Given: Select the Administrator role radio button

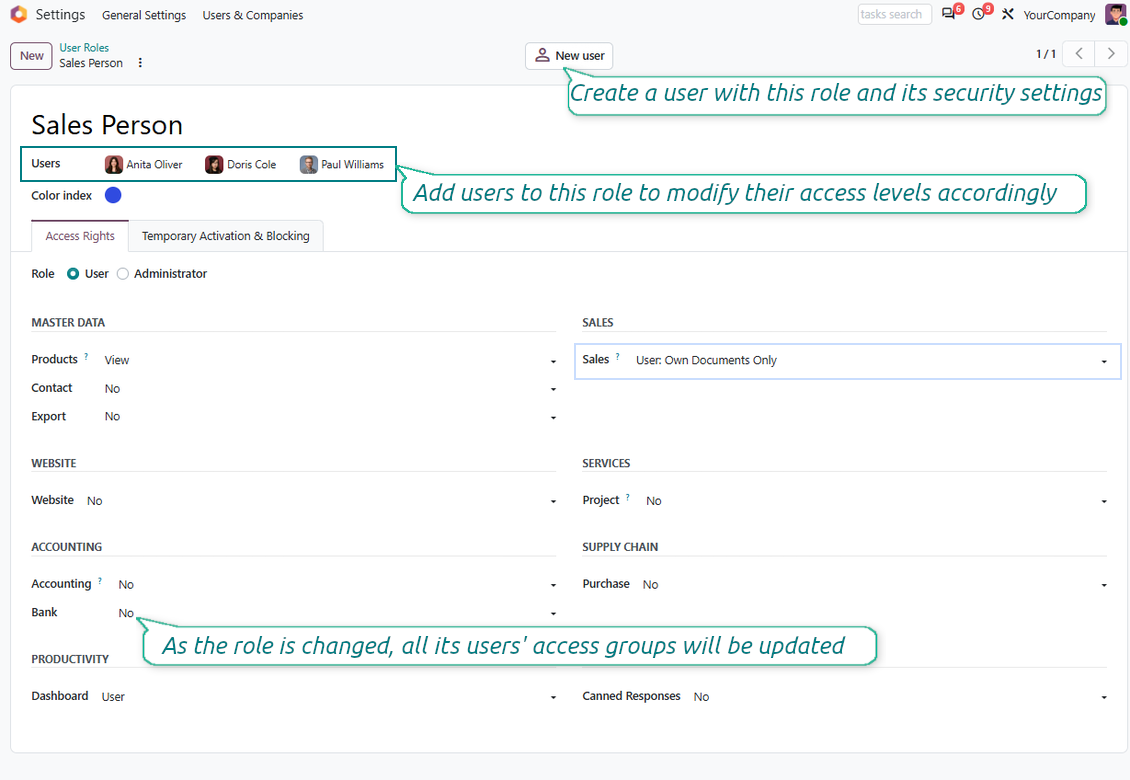Looking at the screenshot, I should pyautogui.click(x=123, y=274).
